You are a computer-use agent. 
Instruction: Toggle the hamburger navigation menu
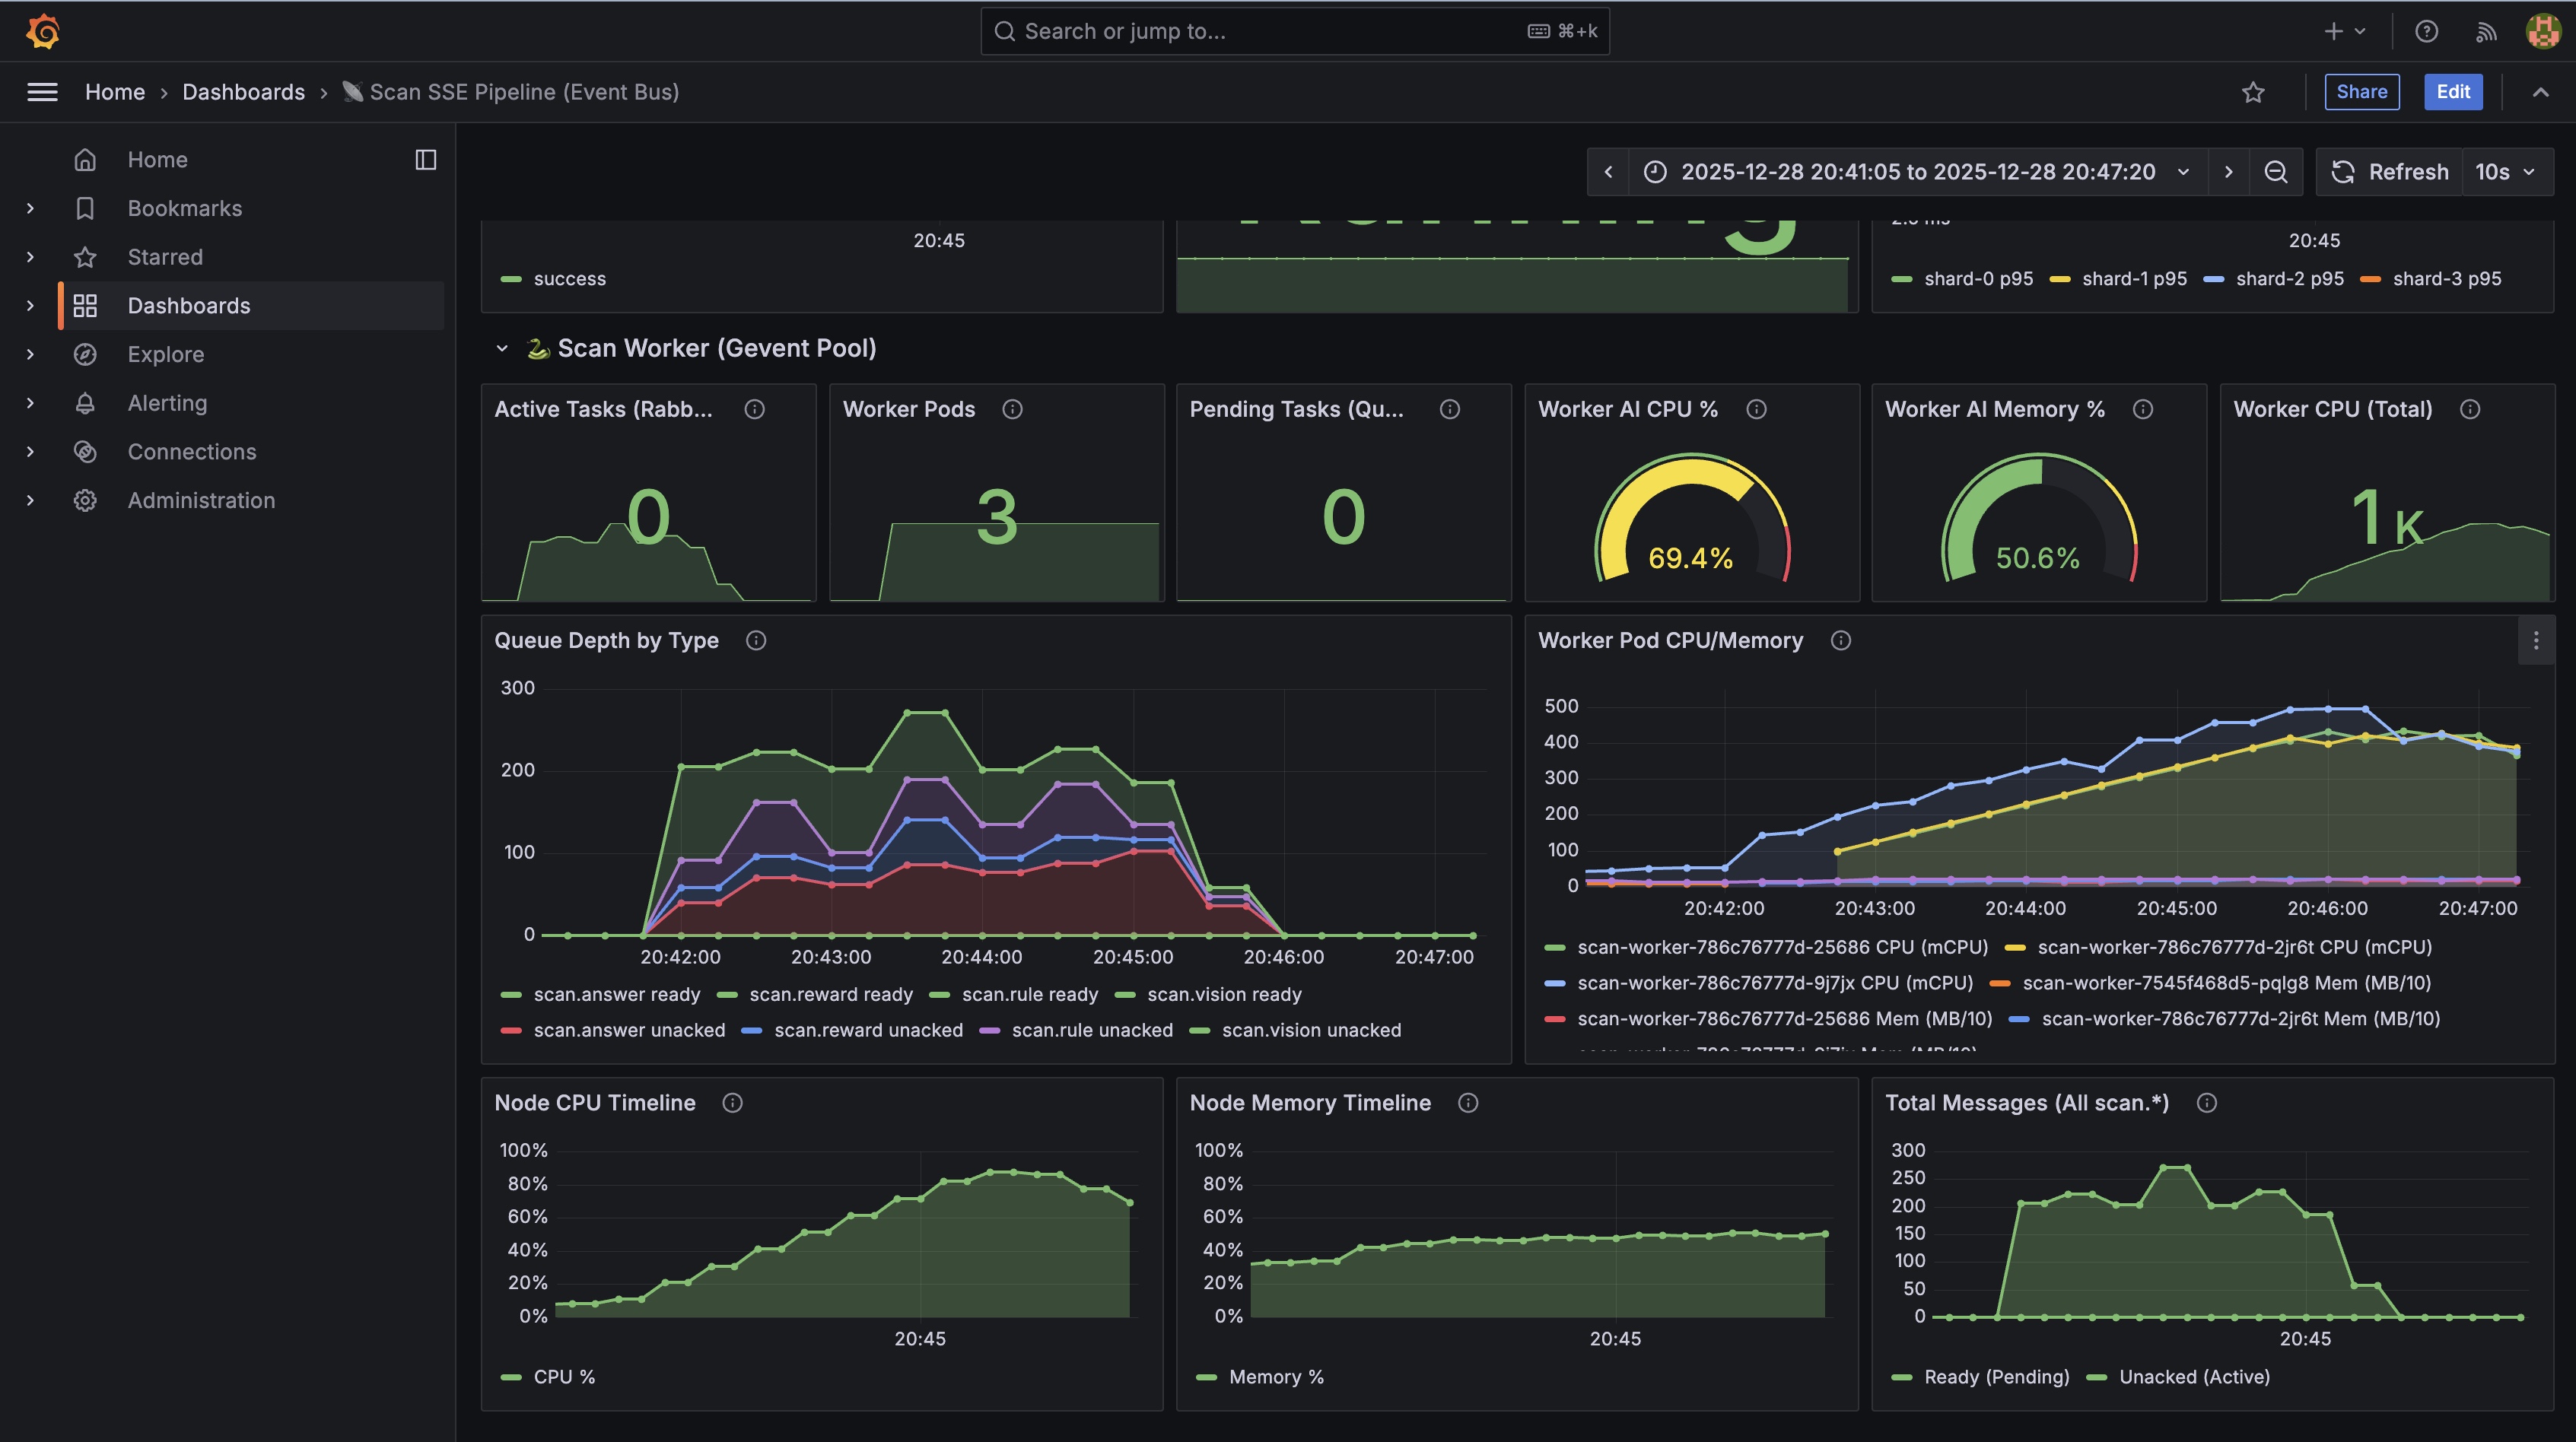(42, 92)
